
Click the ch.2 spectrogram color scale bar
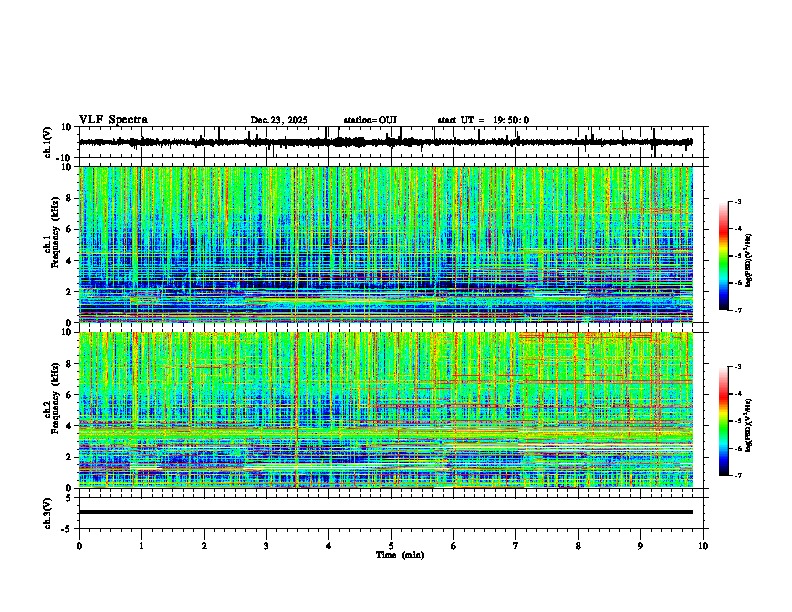(x=724, y=421)
